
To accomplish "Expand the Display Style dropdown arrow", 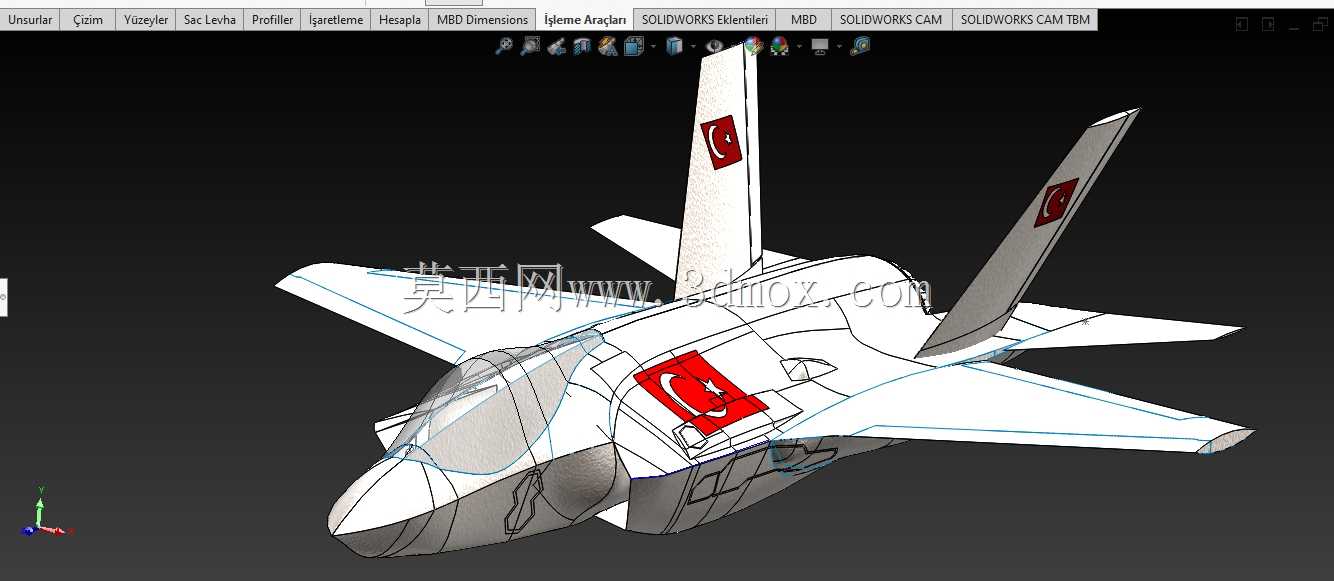I will (x=693, y=46).
